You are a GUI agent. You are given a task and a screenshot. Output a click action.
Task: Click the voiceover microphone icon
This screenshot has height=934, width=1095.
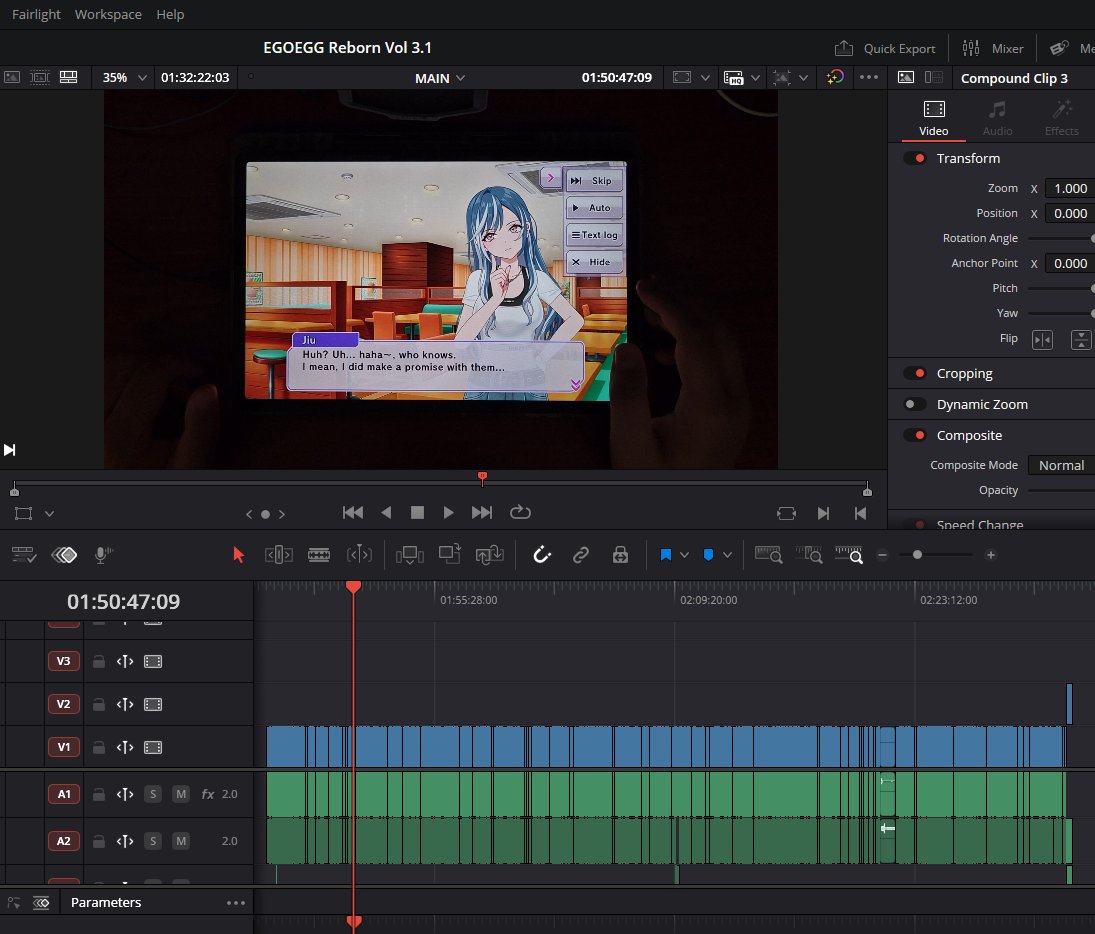pos(103,555)
